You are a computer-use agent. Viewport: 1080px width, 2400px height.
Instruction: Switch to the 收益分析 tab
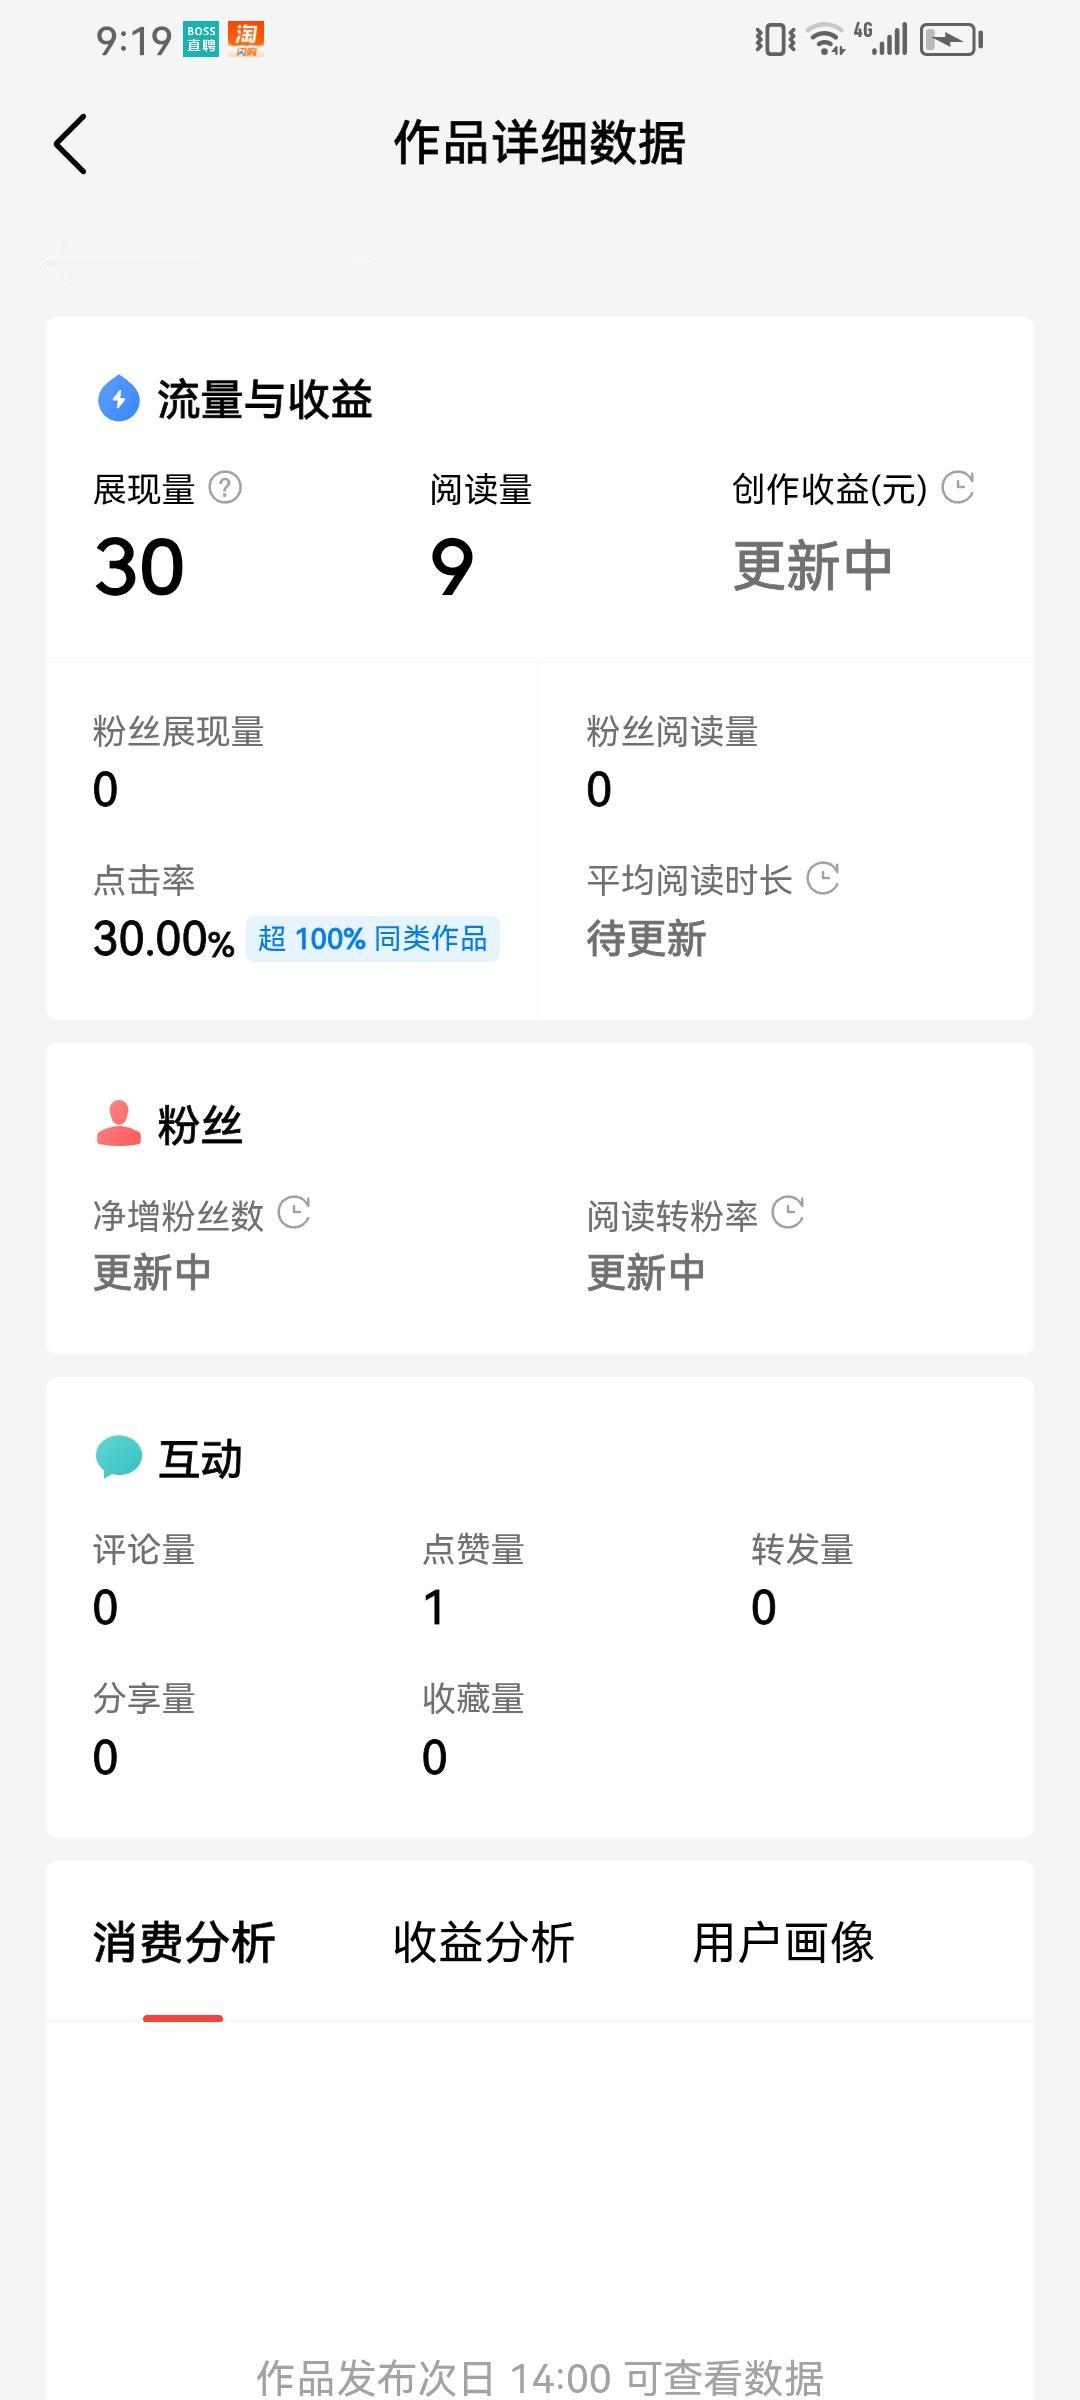484,1943
